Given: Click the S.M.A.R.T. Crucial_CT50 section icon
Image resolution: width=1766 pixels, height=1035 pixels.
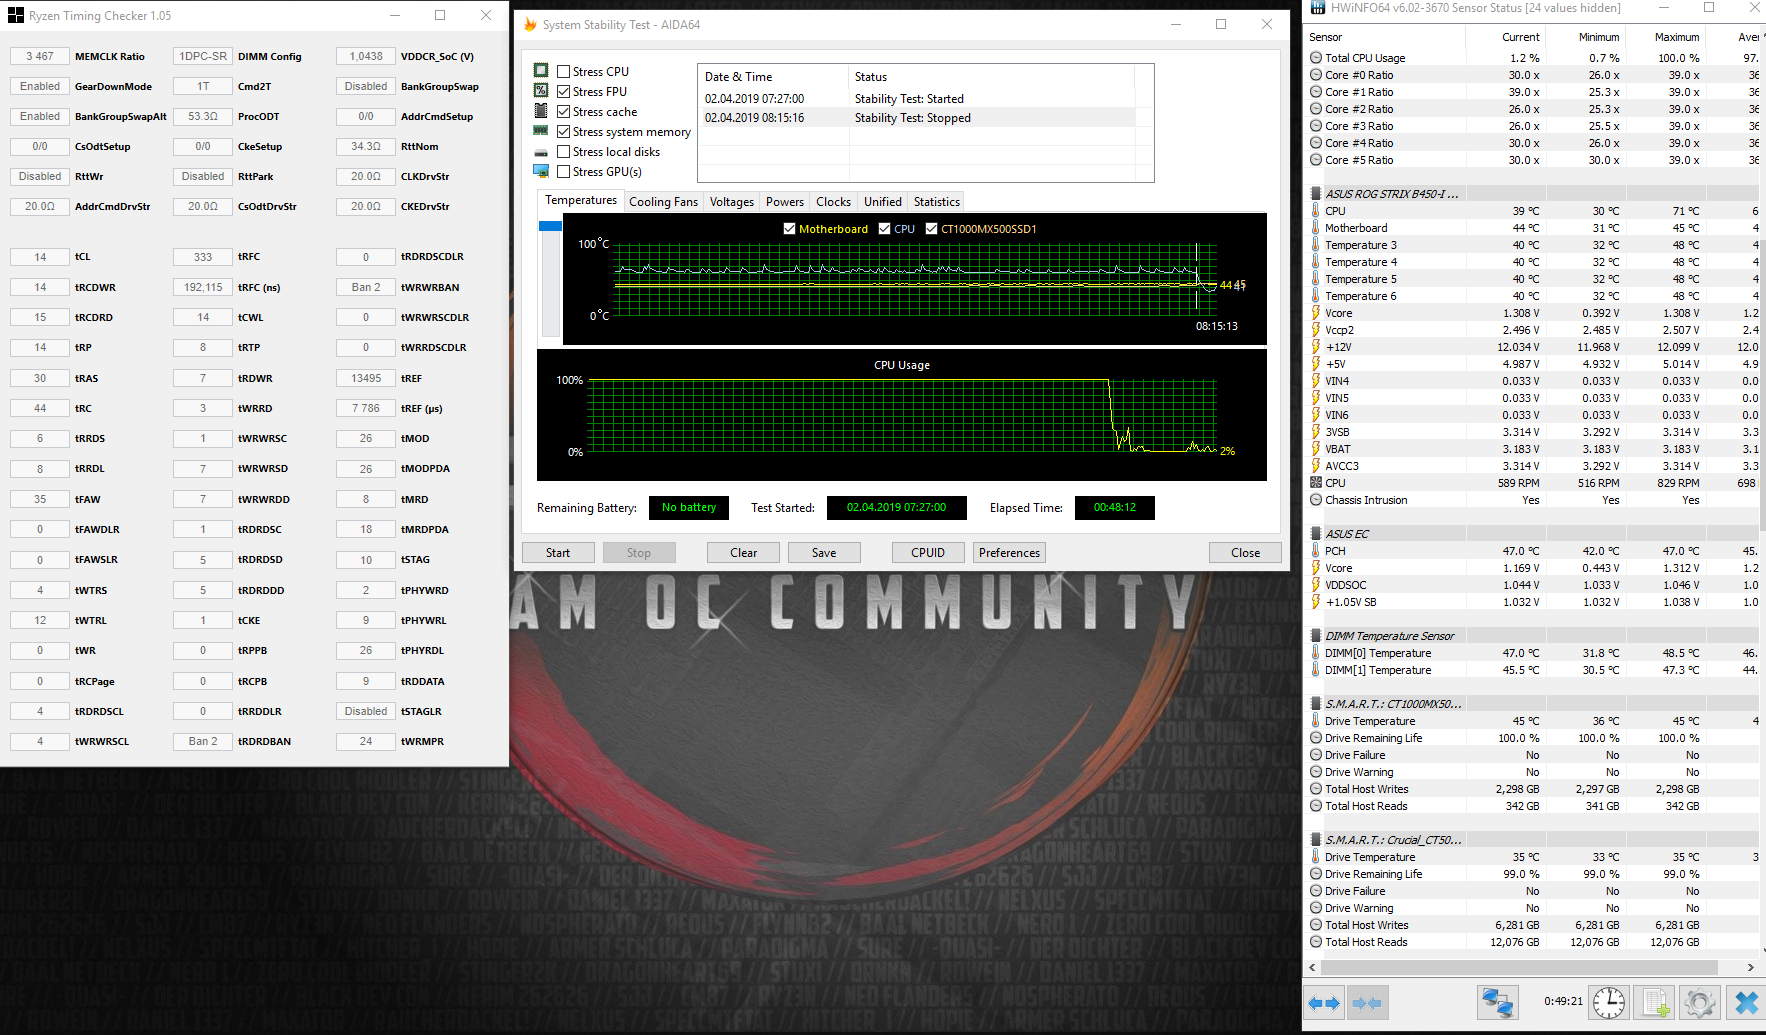Looking at the screenshot, I should 1316,840.
